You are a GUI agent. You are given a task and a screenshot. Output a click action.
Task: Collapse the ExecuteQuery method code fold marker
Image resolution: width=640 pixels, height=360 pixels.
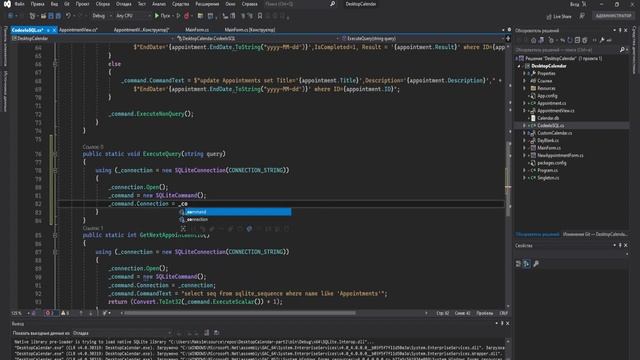tap(55, 154)
